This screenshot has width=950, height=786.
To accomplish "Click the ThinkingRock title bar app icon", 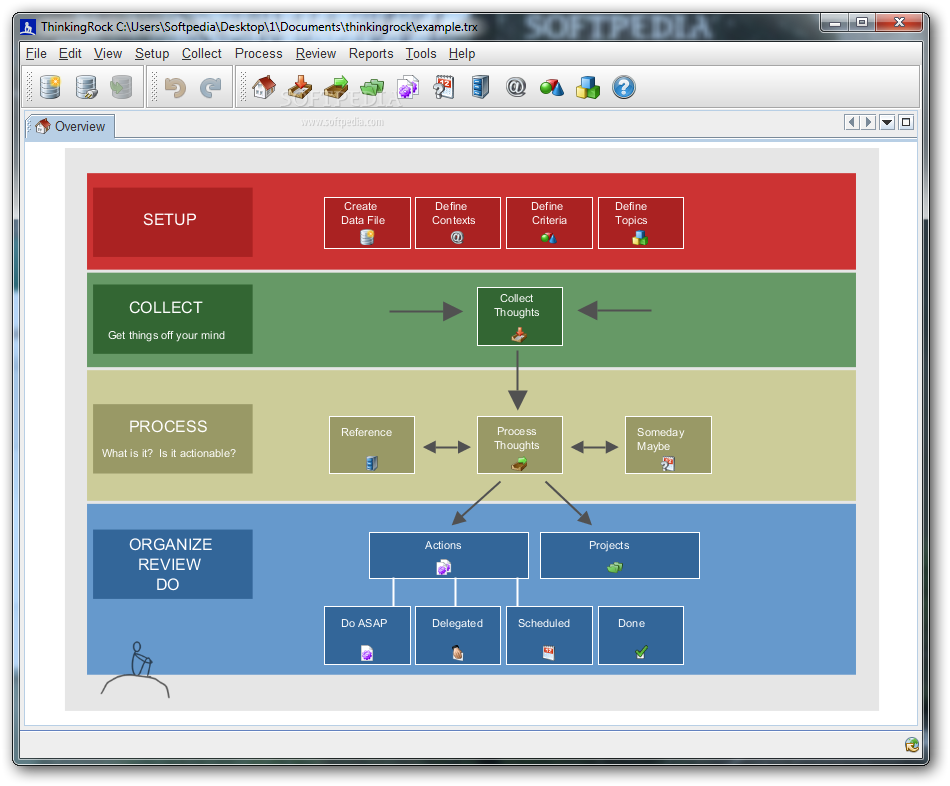I will click(x=27, y=27).
